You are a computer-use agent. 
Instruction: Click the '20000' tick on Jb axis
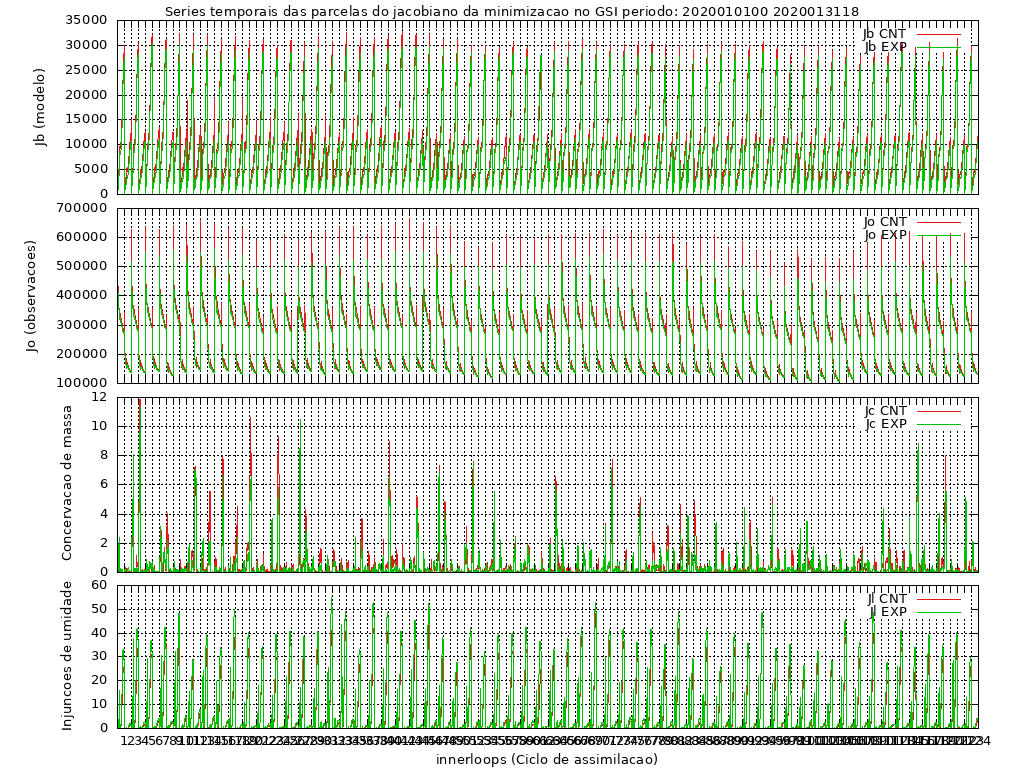click(x=86, y=95)
